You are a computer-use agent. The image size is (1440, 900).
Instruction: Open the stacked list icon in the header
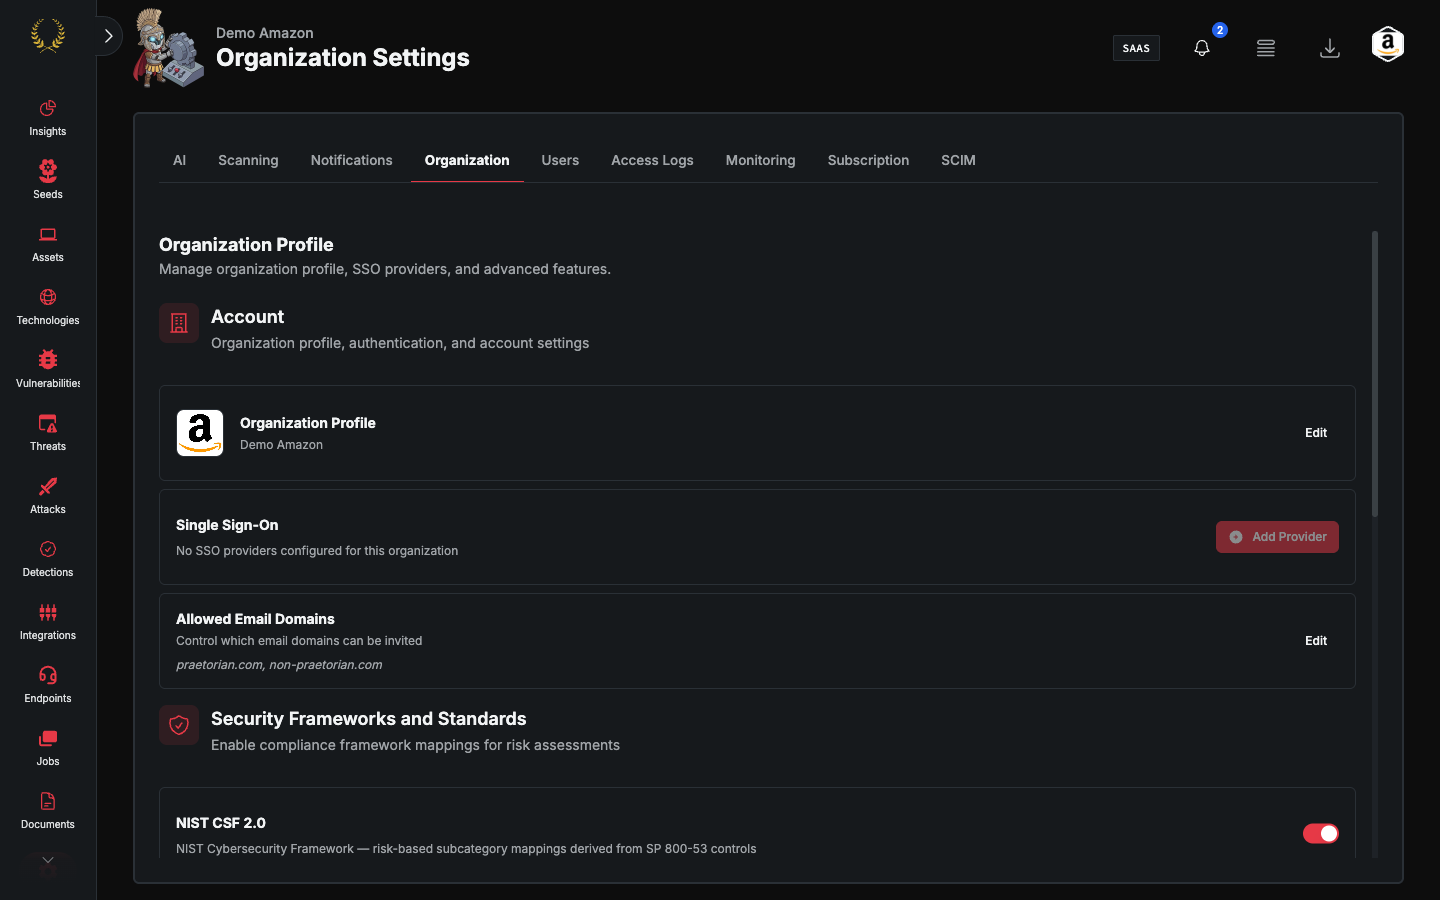1266,48
